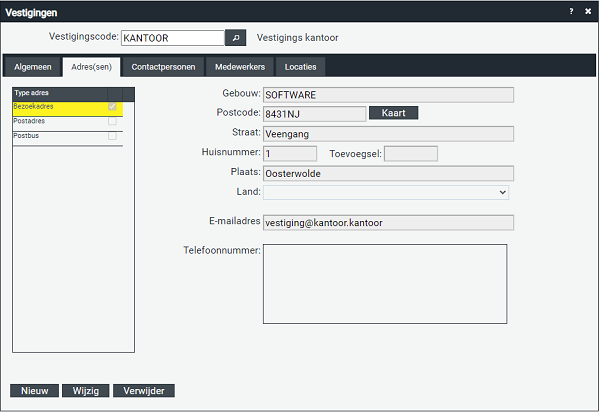Screen dimensions: 600x412
Task: Select the Adres(sen) tab
Action: pos(91,67)
